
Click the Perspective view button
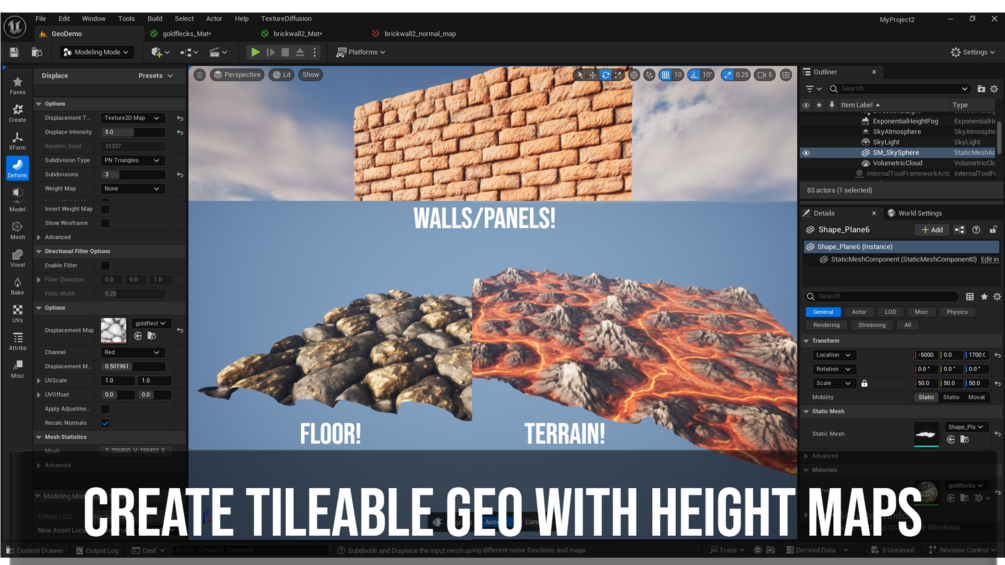click(x=237, y=75)
